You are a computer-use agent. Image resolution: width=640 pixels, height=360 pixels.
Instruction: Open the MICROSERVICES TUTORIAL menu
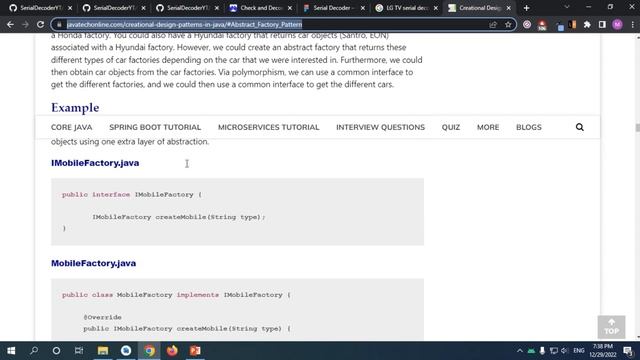pyautogui.click(x=269, y=127)
